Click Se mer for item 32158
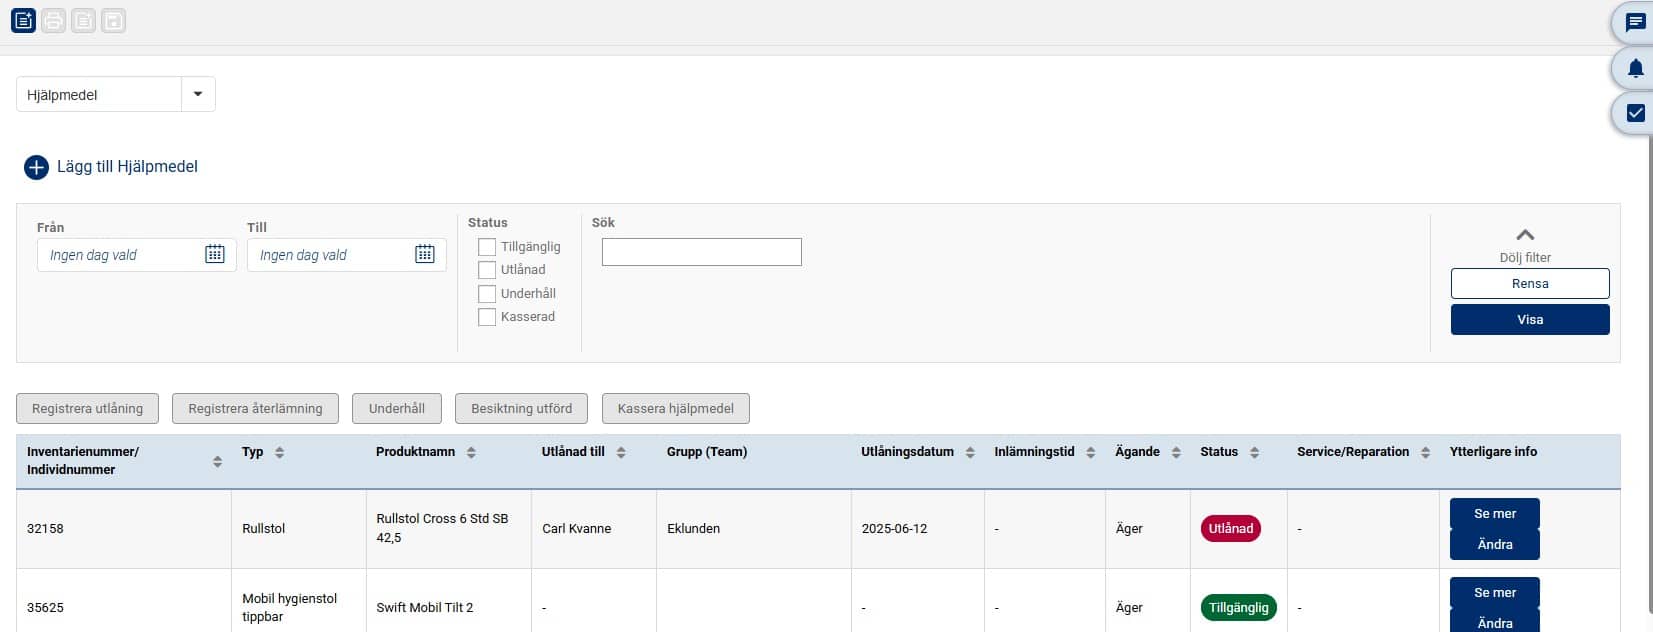 pos(1494,514)
